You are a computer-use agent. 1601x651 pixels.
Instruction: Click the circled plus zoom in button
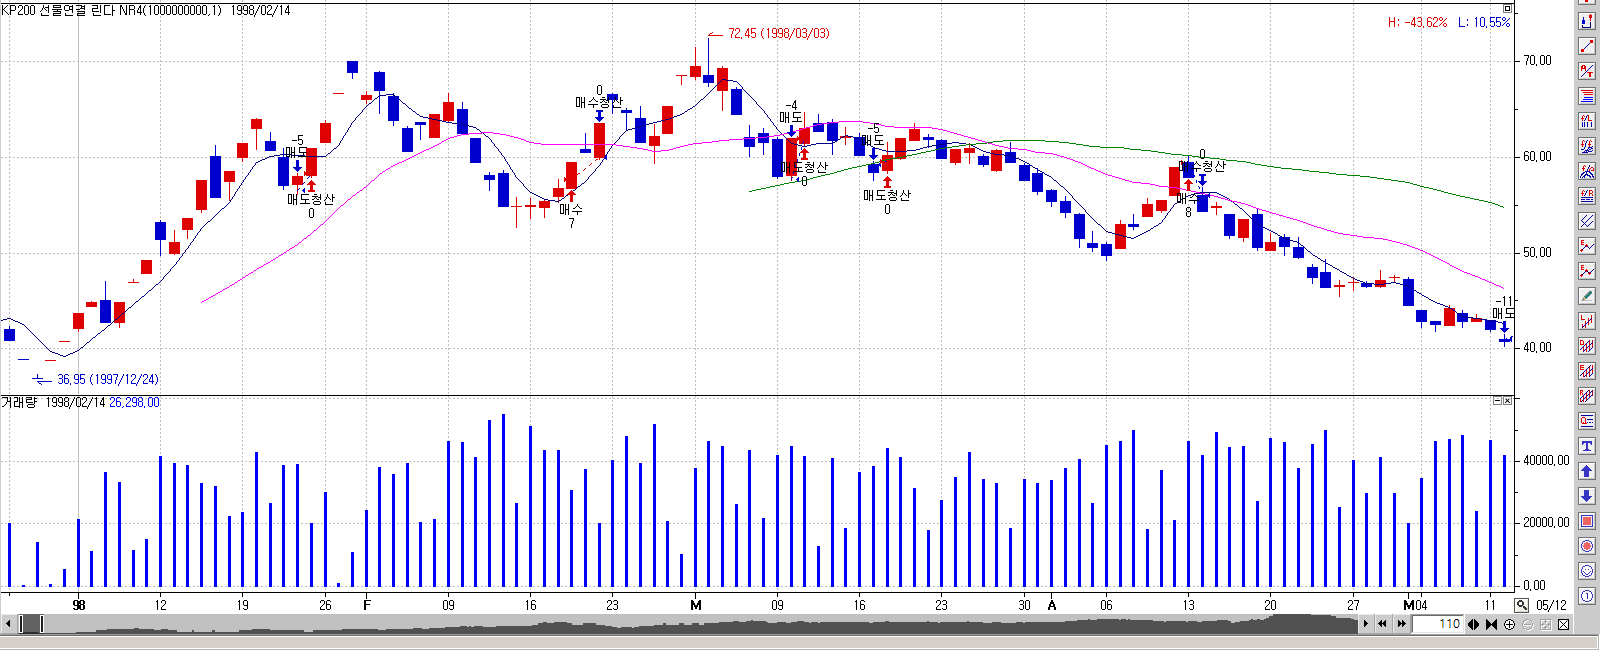click(x=1509, y=624)
